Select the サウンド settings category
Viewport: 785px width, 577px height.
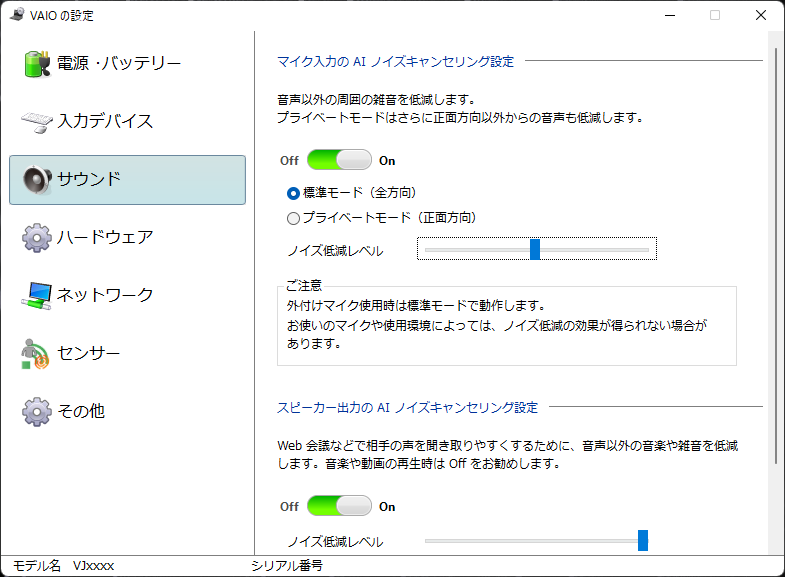click(x=127, y=180)
